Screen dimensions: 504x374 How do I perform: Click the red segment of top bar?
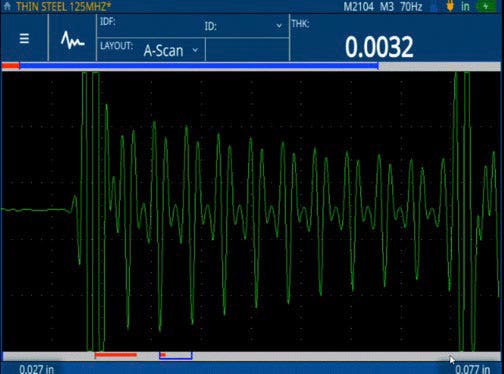click(11, 66)
